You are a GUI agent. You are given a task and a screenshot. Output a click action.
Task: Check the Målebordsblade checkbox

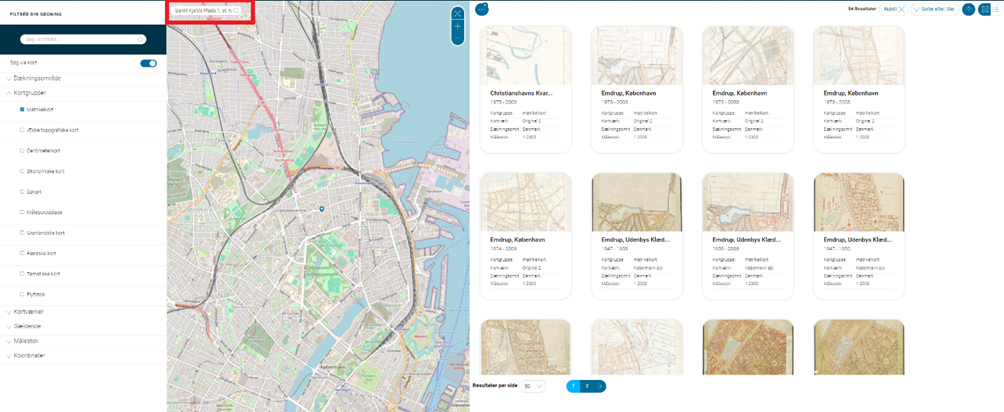click(x=22, y=212)
